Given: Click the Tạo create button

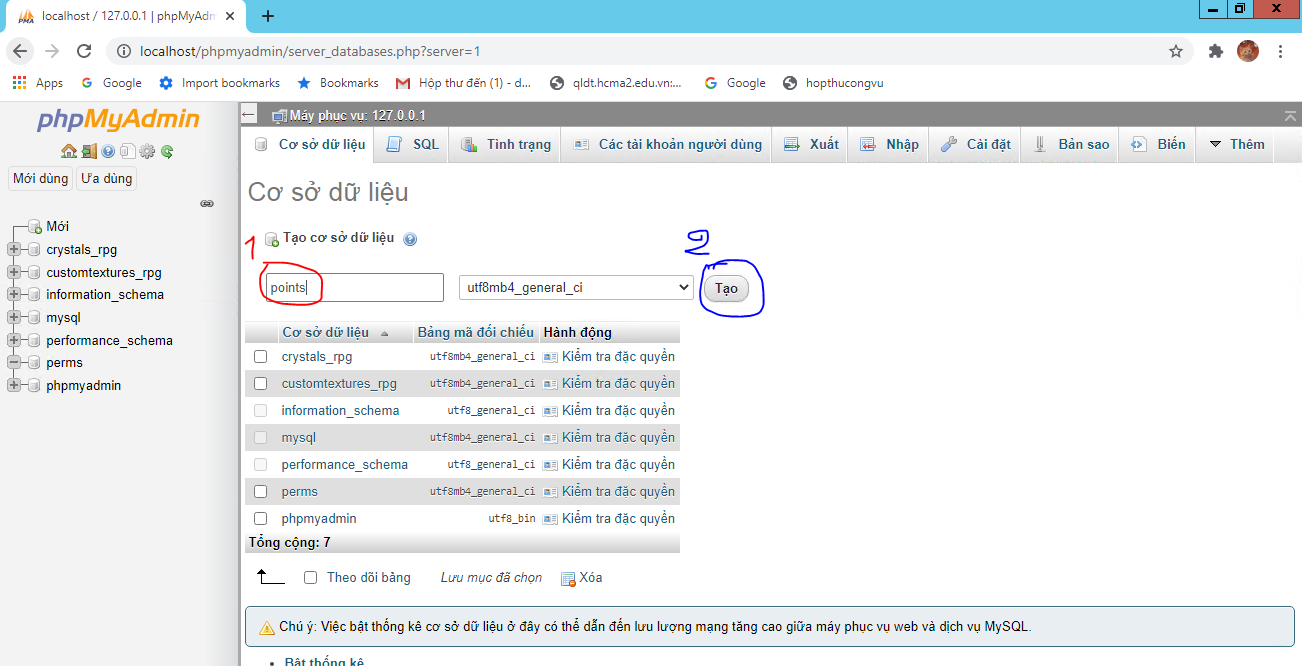Looking at the screenshot, I should pyautogui.click(x=726, y=288).
